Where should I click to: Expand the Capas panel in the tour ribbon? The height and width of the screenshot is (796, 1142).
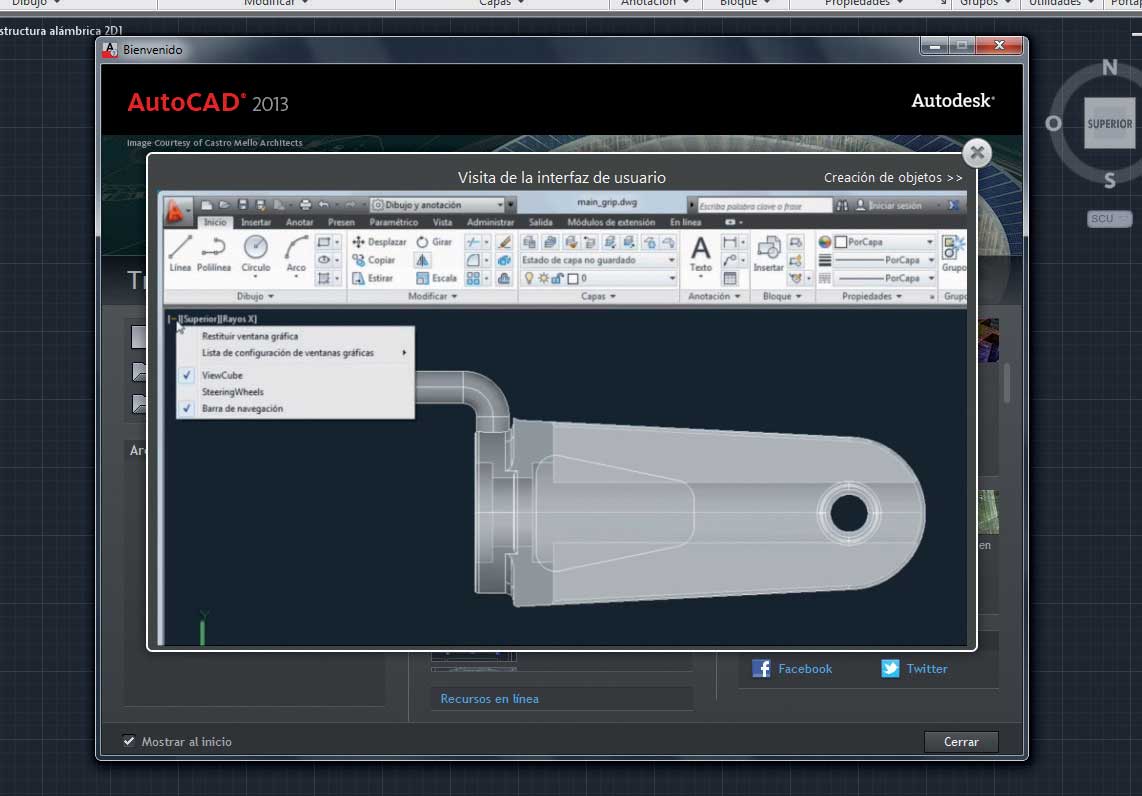pyautogui.click(x=598, y=296)
